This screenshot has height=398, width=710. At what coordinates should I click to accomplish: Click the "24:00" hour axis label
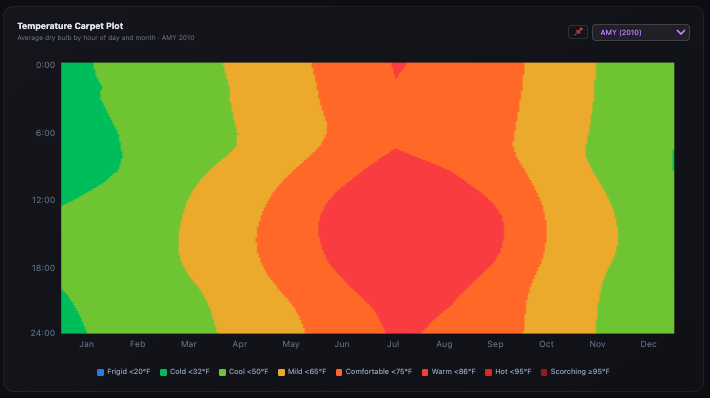[43, 333]
